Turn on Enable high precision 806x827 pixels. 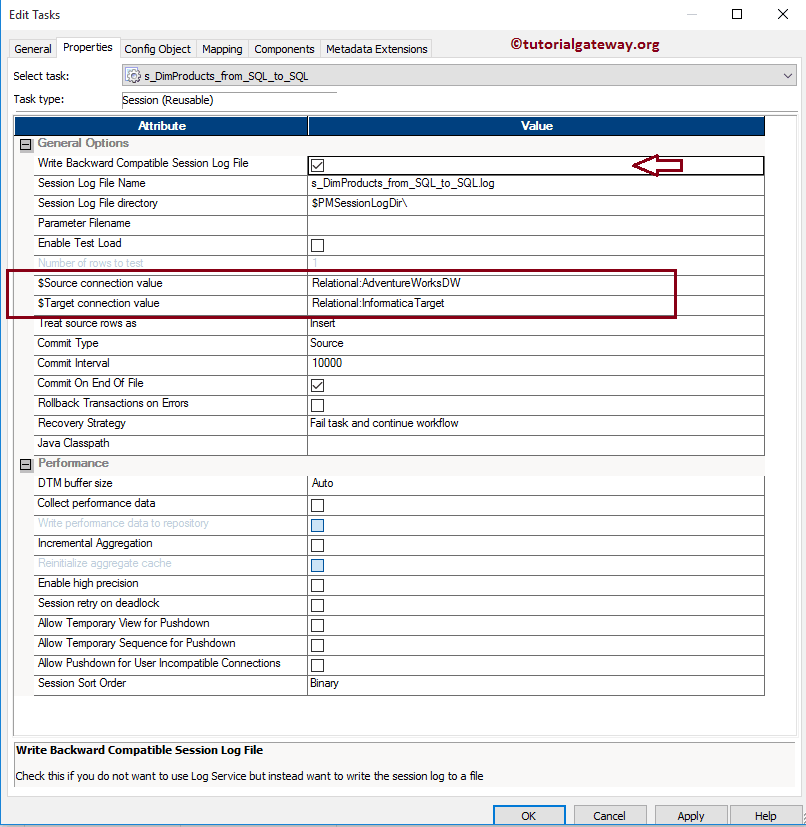(x=318, y=585)
